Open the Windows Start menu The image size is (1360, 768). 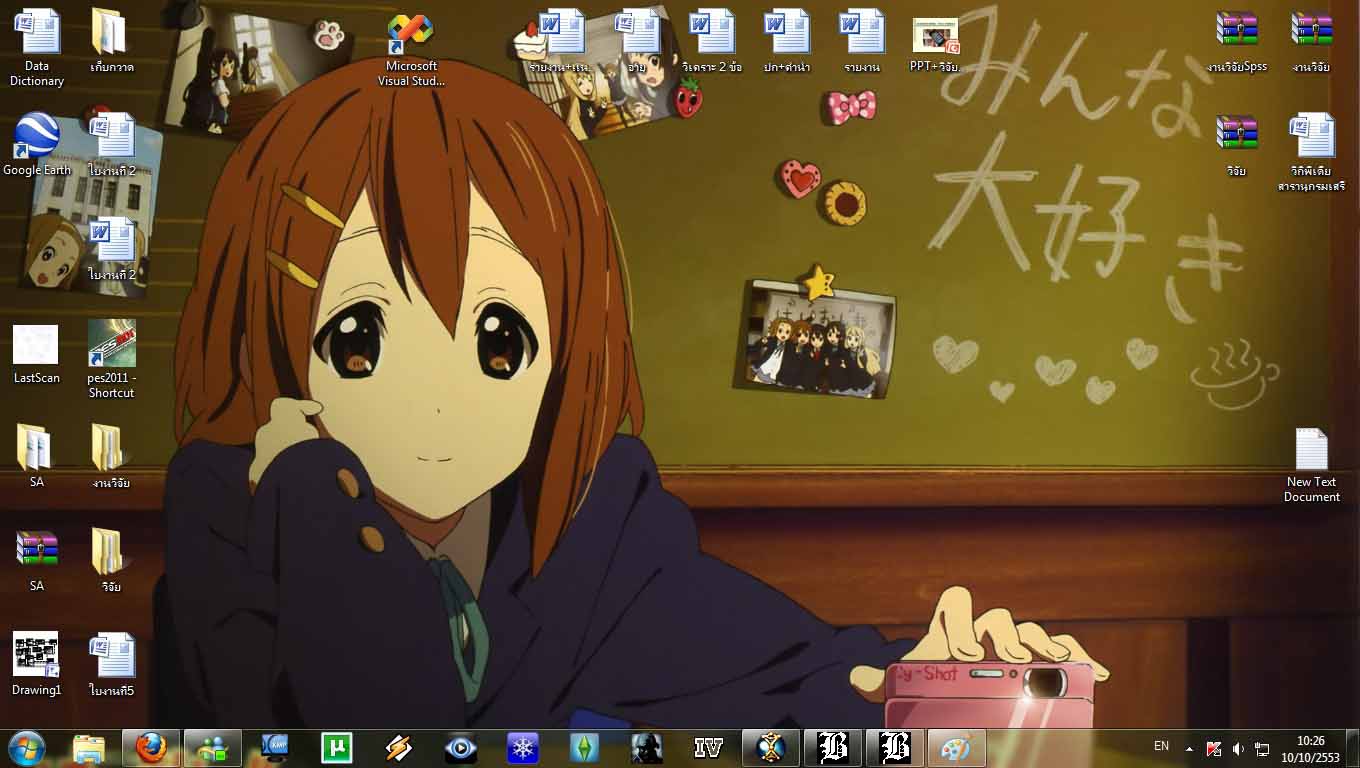(27, 748)
